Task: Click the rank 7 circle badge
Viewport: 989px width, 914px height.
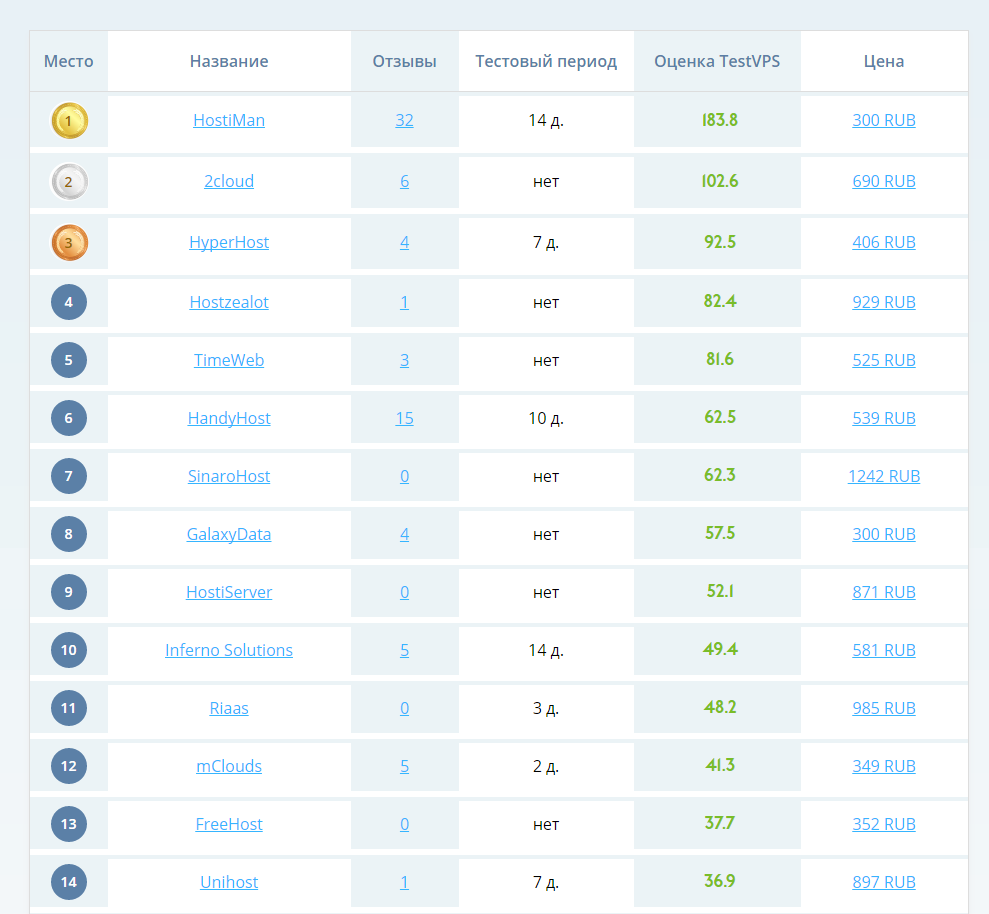Action: pos(69,476)
